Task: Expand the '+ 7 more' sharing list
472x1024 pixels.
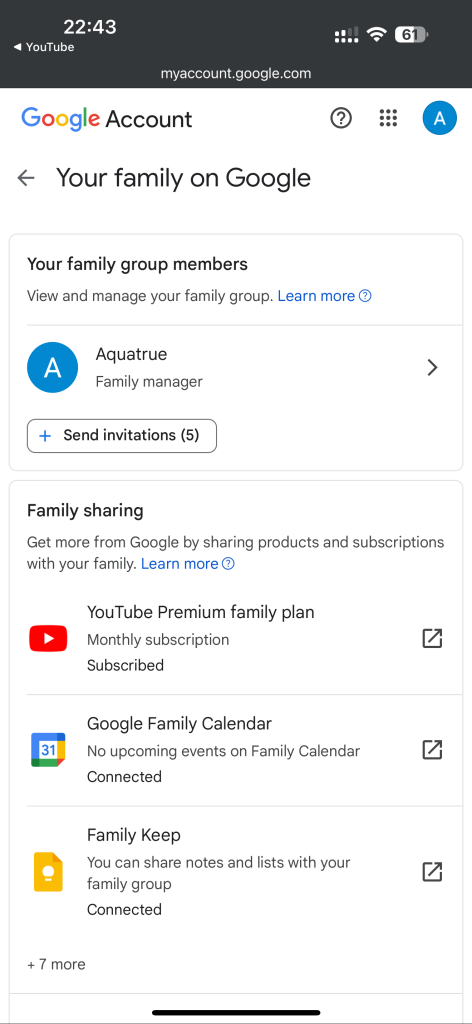Action: pyautogui.click(x=56, y=965)
